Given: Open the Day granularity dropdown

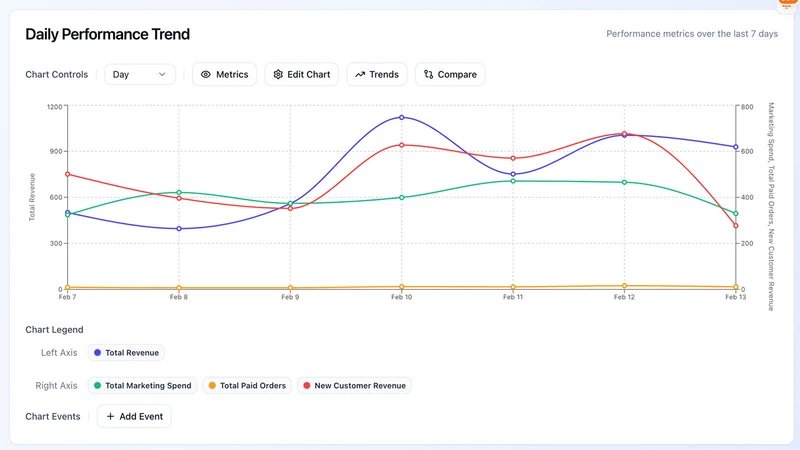Looking at the screenshot, I should [x=140, y=74].
